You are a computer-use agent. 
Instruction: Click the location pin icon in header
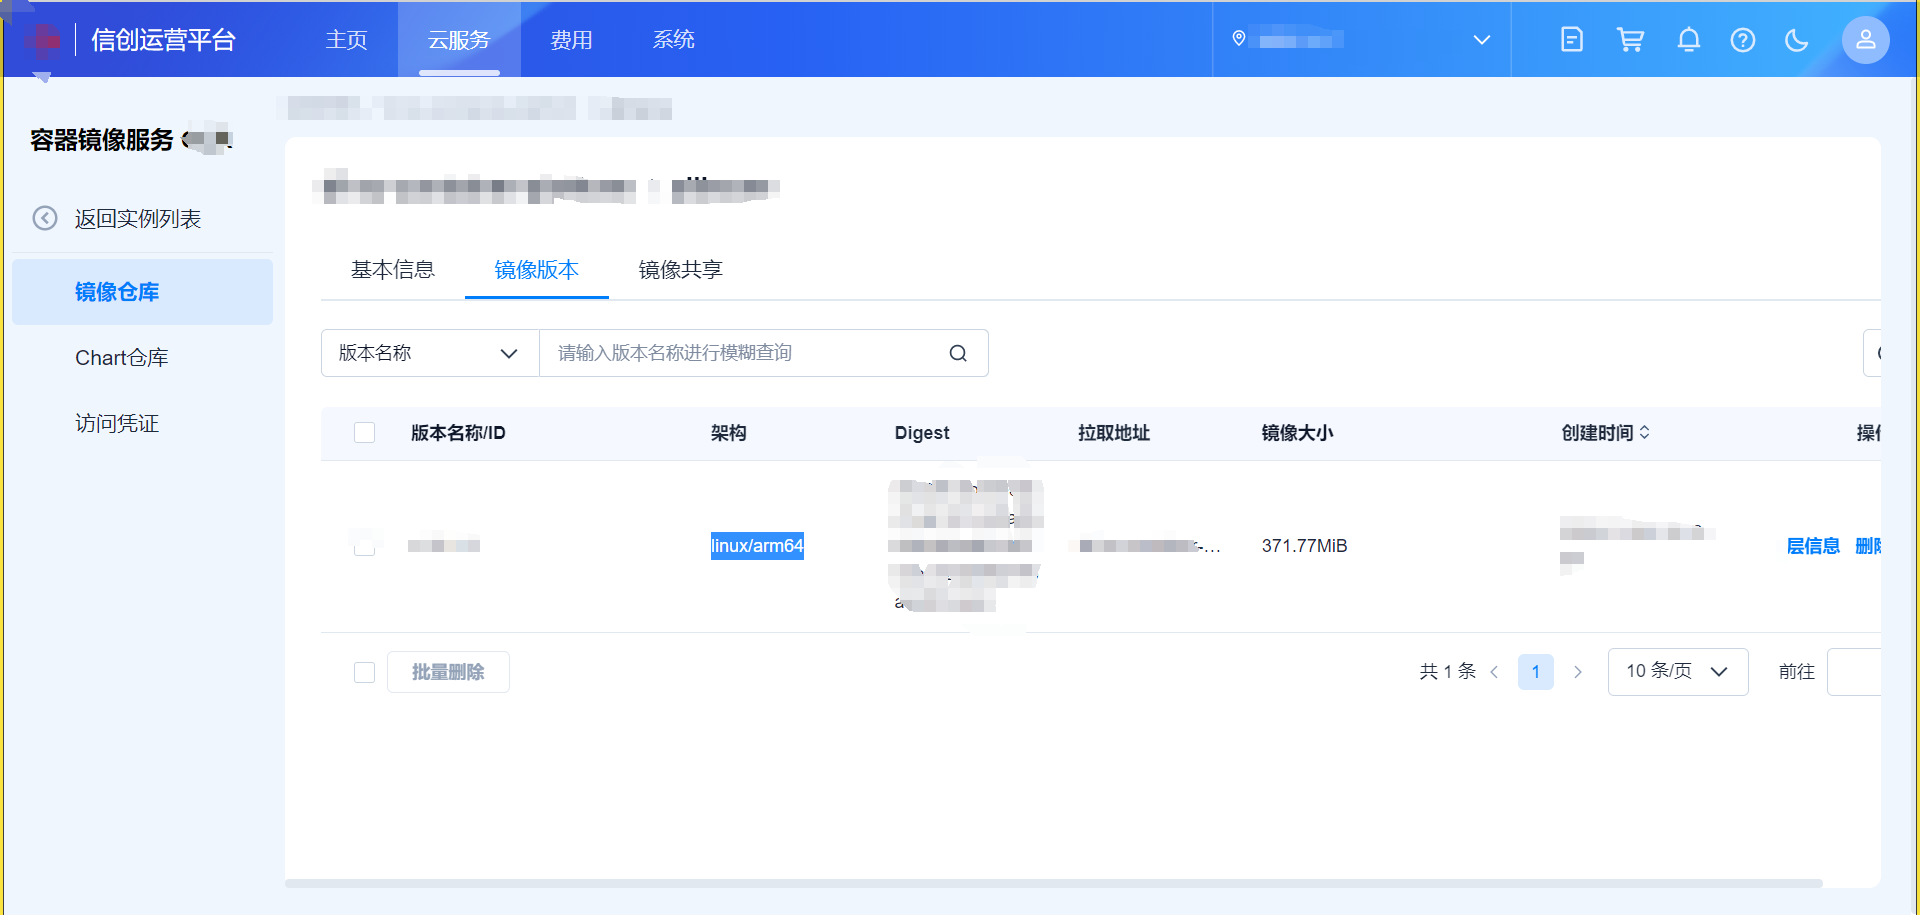click(x=1239, y=39)
